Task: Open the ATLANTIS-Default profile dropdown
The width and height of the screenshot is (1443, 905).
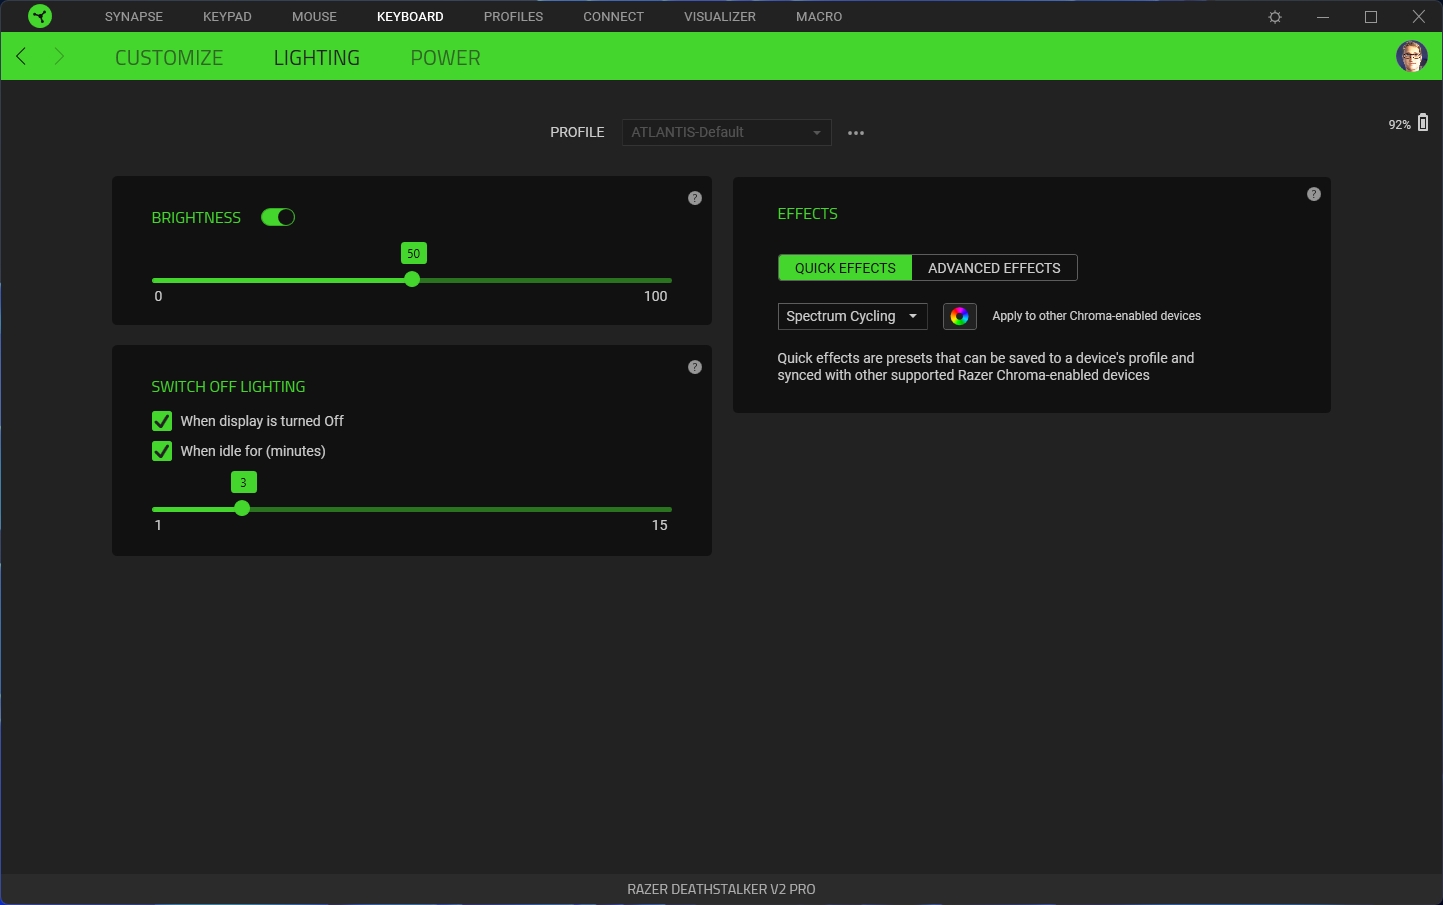Action: pyautogui.click(x=727, y=132)
